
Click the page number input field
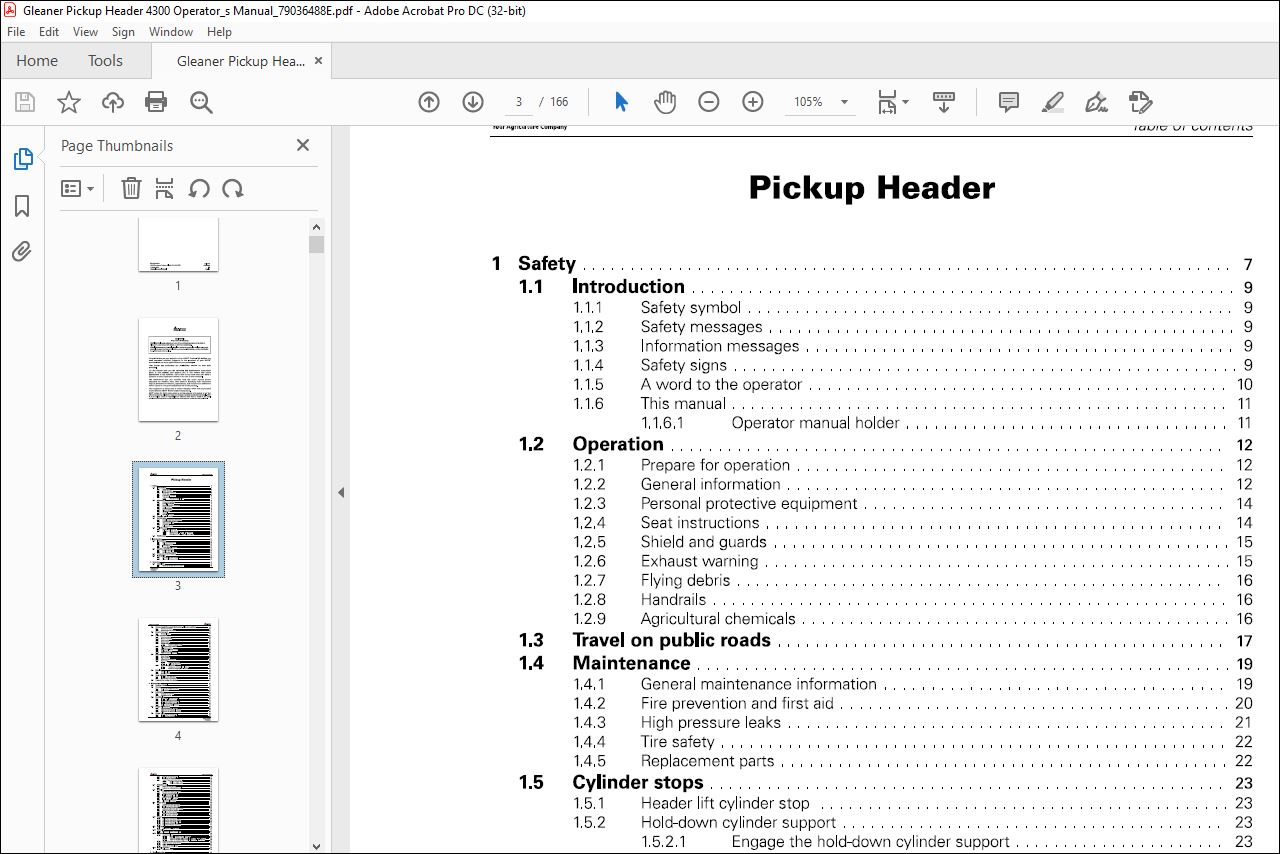(x=518, y=102)
